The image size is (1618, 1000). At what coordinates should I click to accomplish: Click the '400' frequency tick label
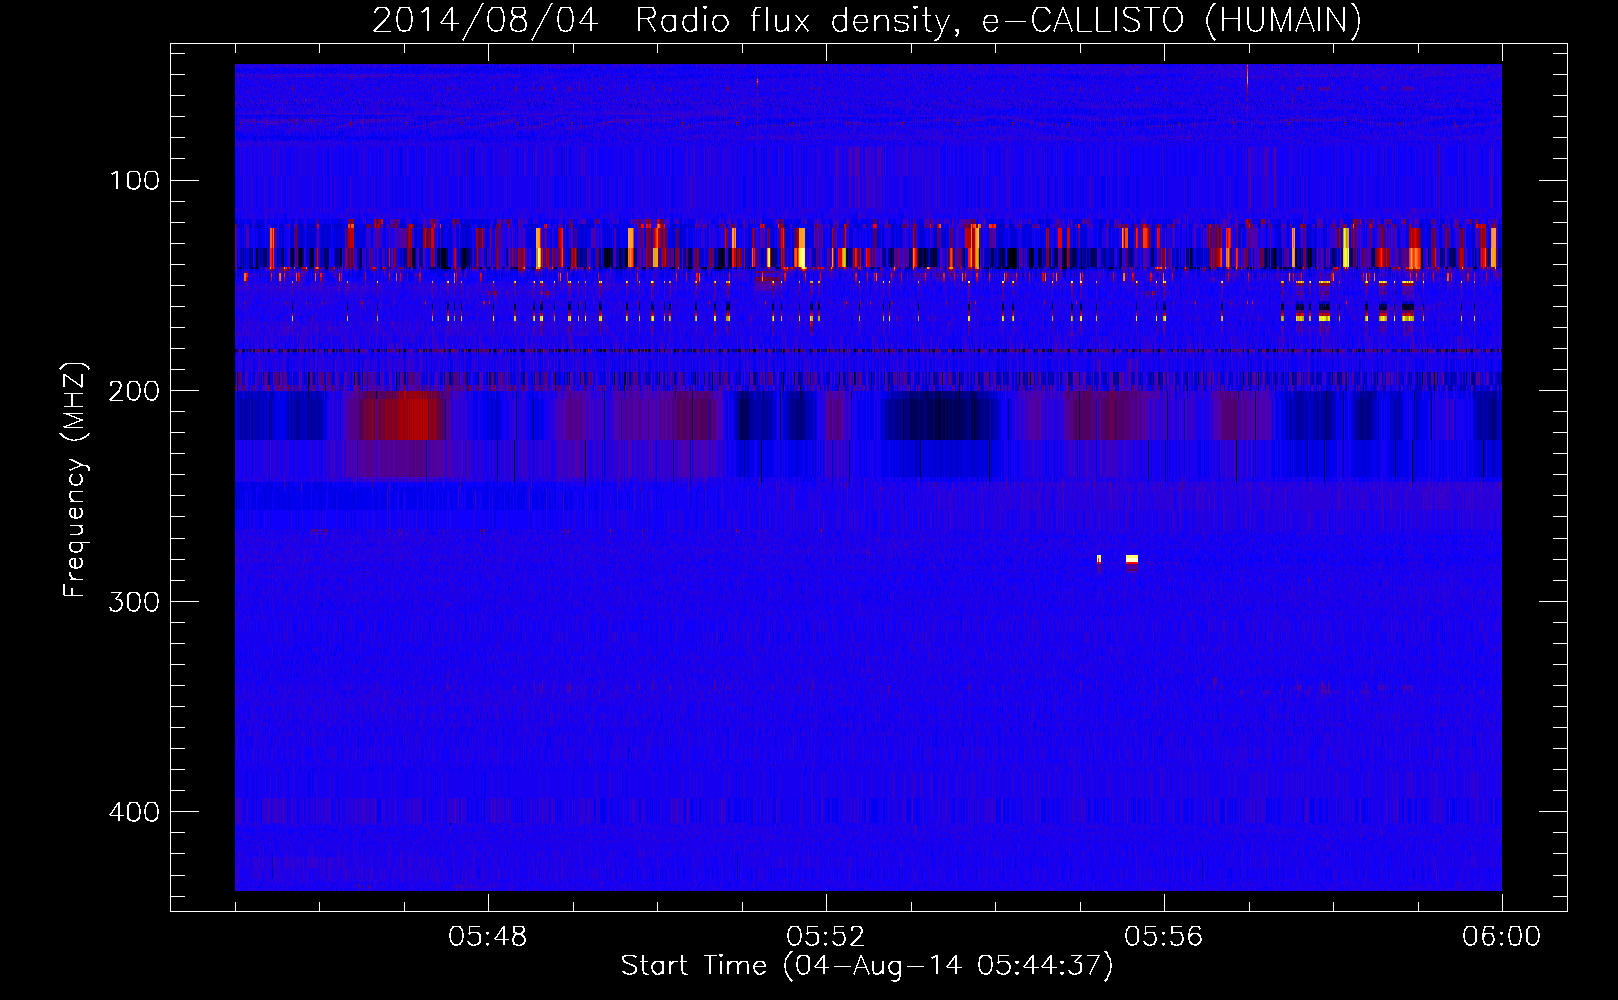click(134, 811)
